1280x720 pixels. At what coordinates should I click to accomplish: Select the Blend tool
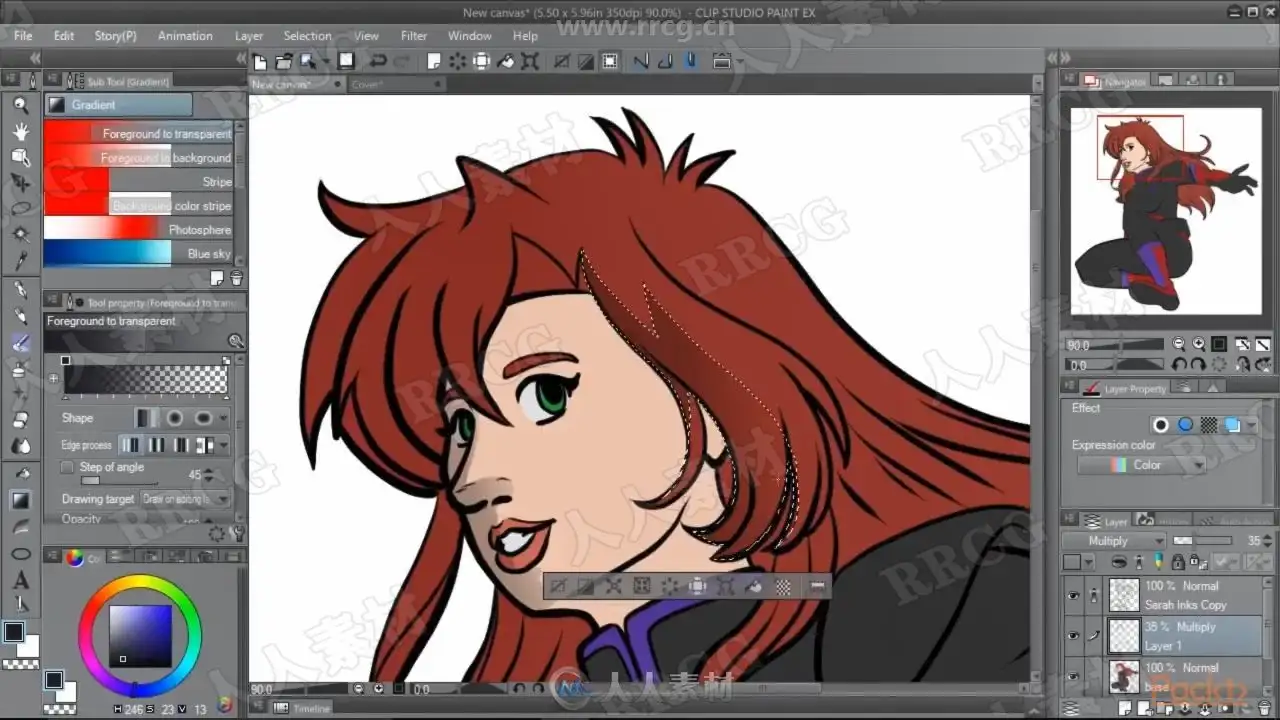pyautogui.click(x=20, y=446)
